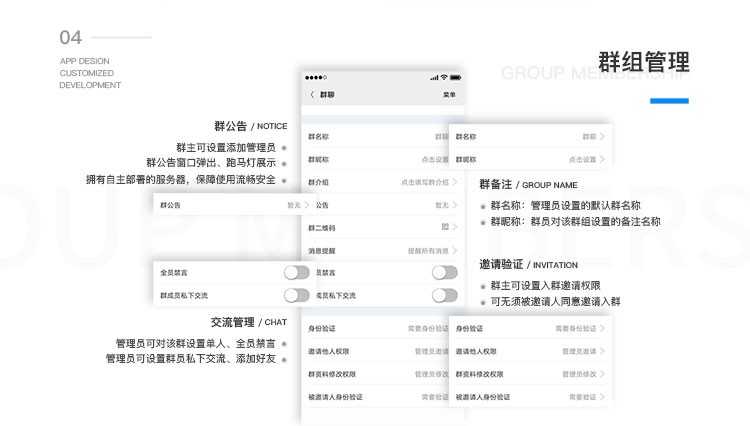750x426 pixels.
Task: Click the 群组管理 slide title
Action: coord(644,62)
